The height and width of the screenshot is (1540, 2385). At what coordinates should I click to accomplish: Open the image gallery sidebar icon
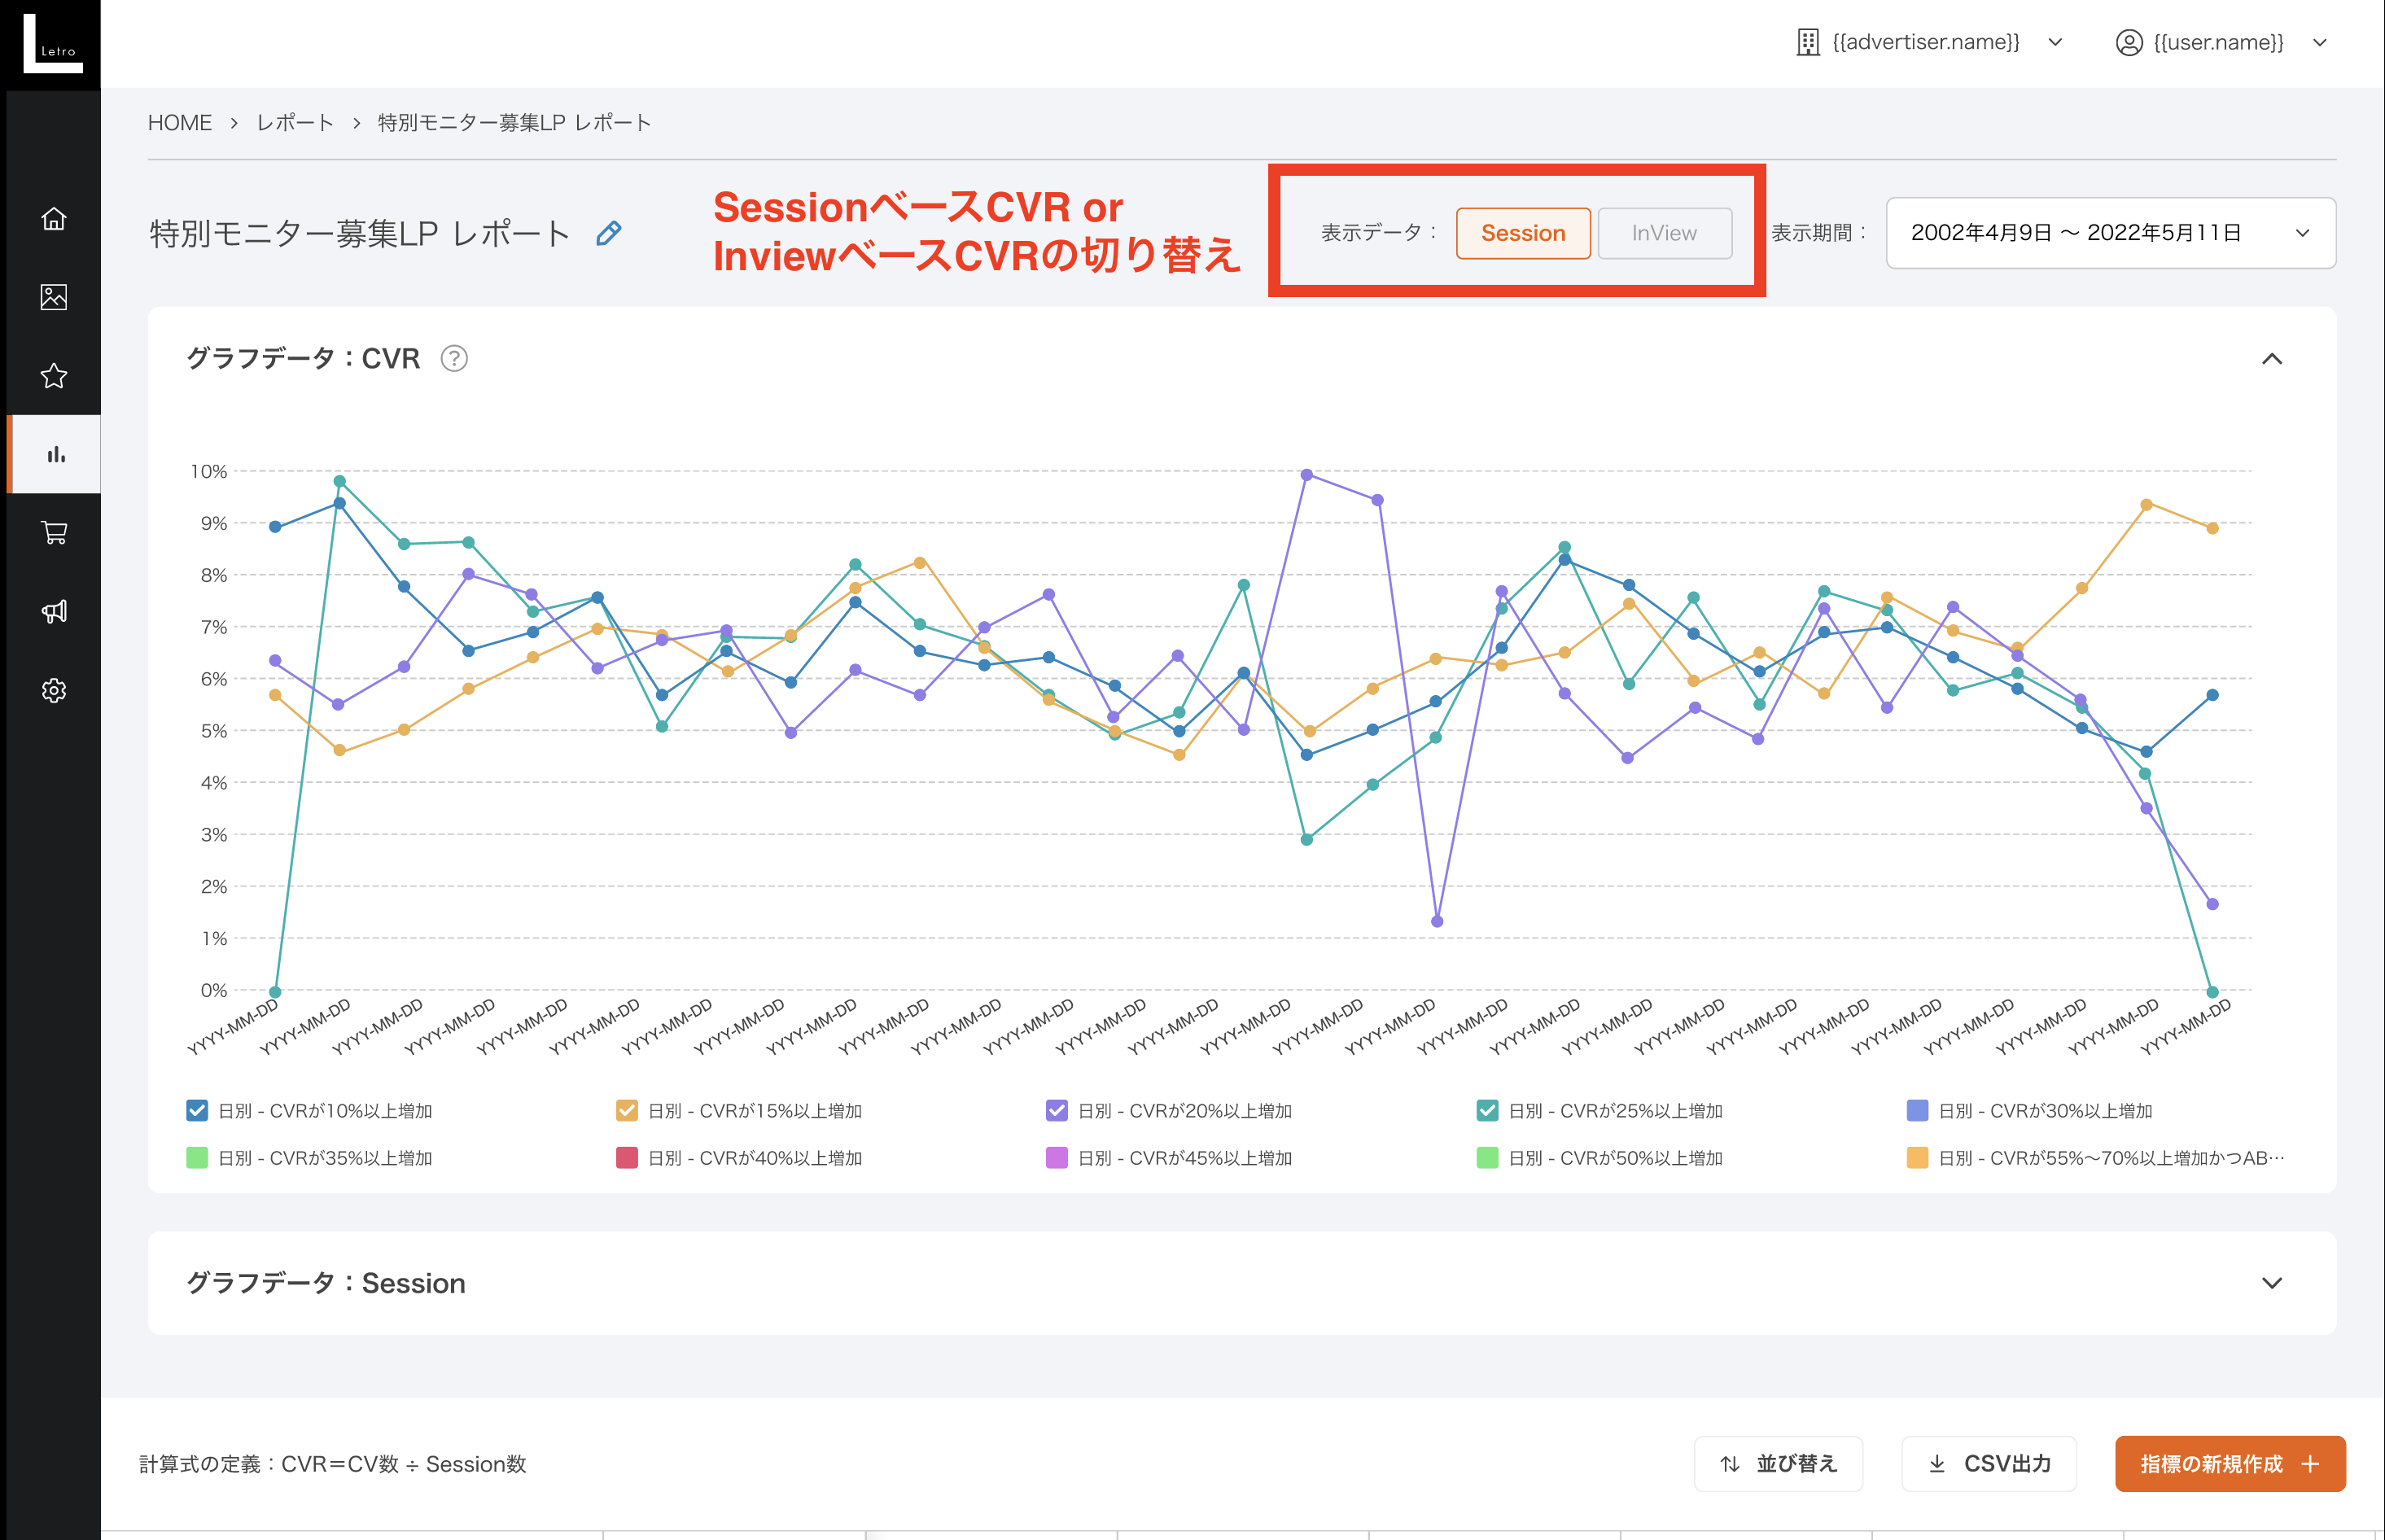(54, 297)
